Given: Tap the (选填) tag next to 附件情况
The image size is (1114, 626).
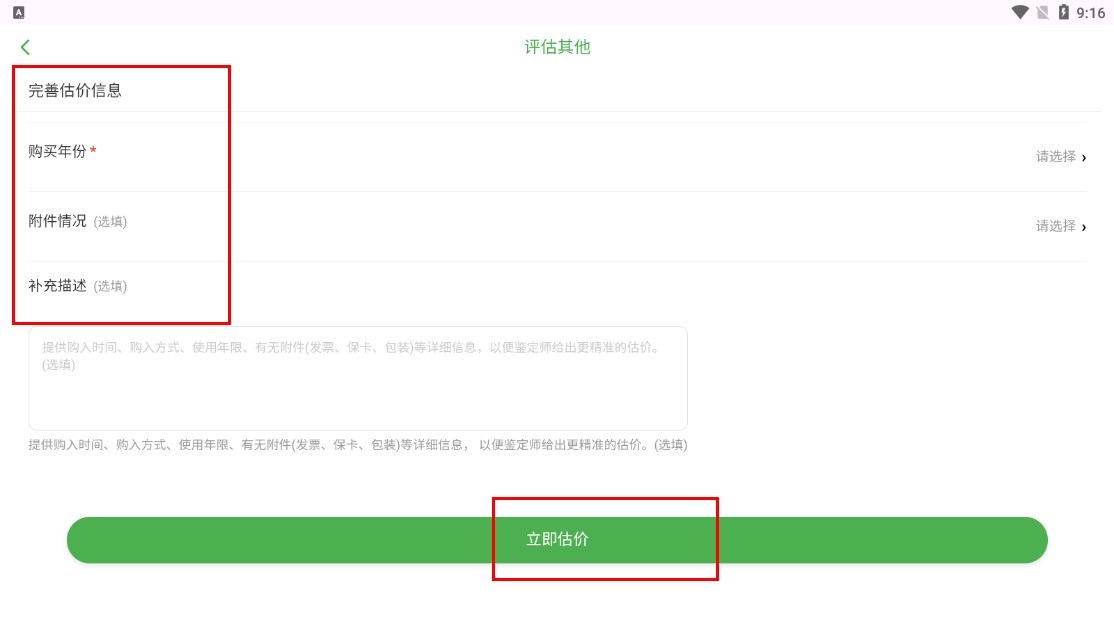Looking at the screenshot, I should pos(110,222).
